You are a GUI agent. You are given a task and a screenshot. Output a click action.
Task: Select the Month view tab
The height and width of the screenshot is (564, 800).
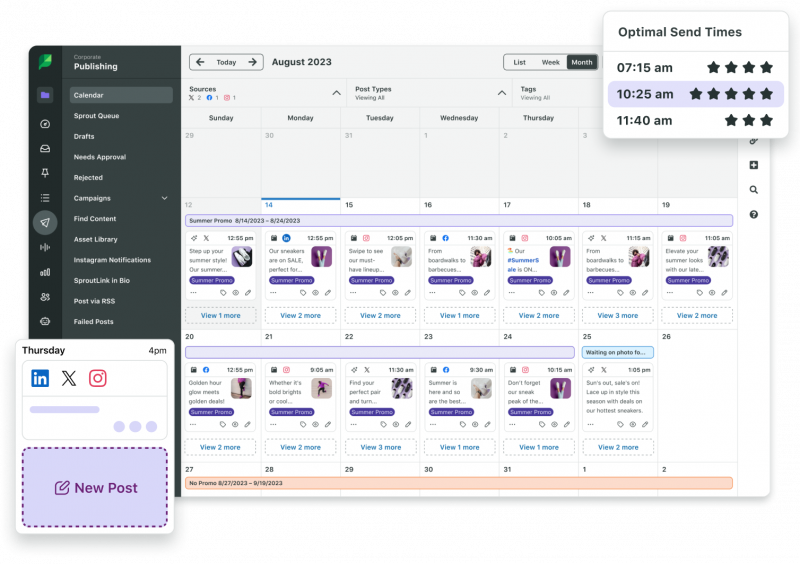click(x=582, y=62)
